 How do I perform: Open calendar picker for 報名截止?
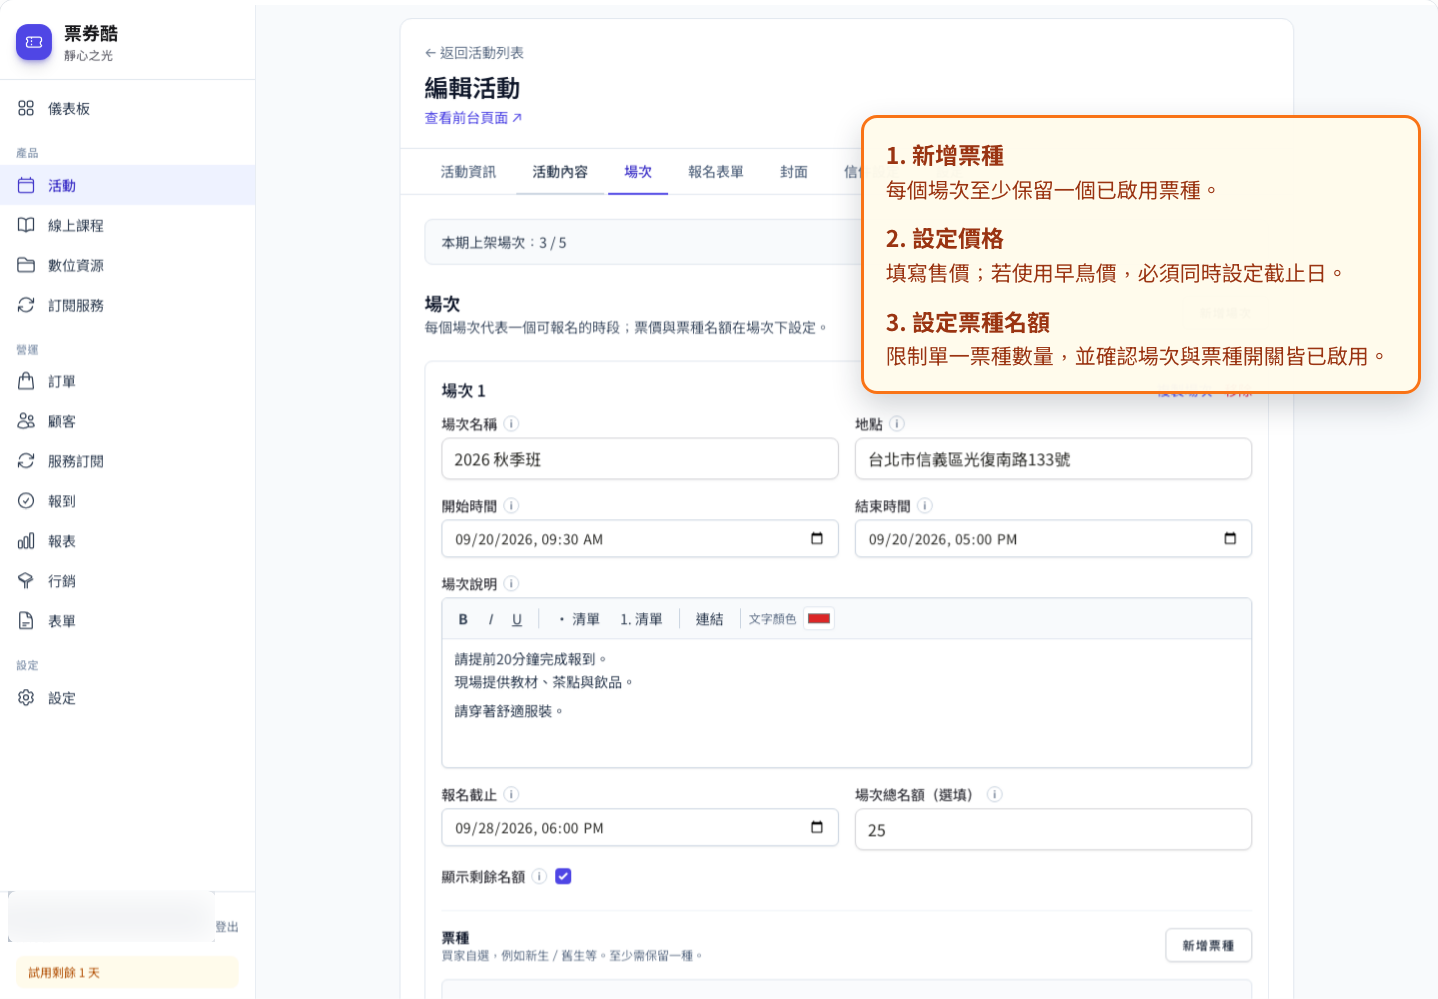(817, 828)
